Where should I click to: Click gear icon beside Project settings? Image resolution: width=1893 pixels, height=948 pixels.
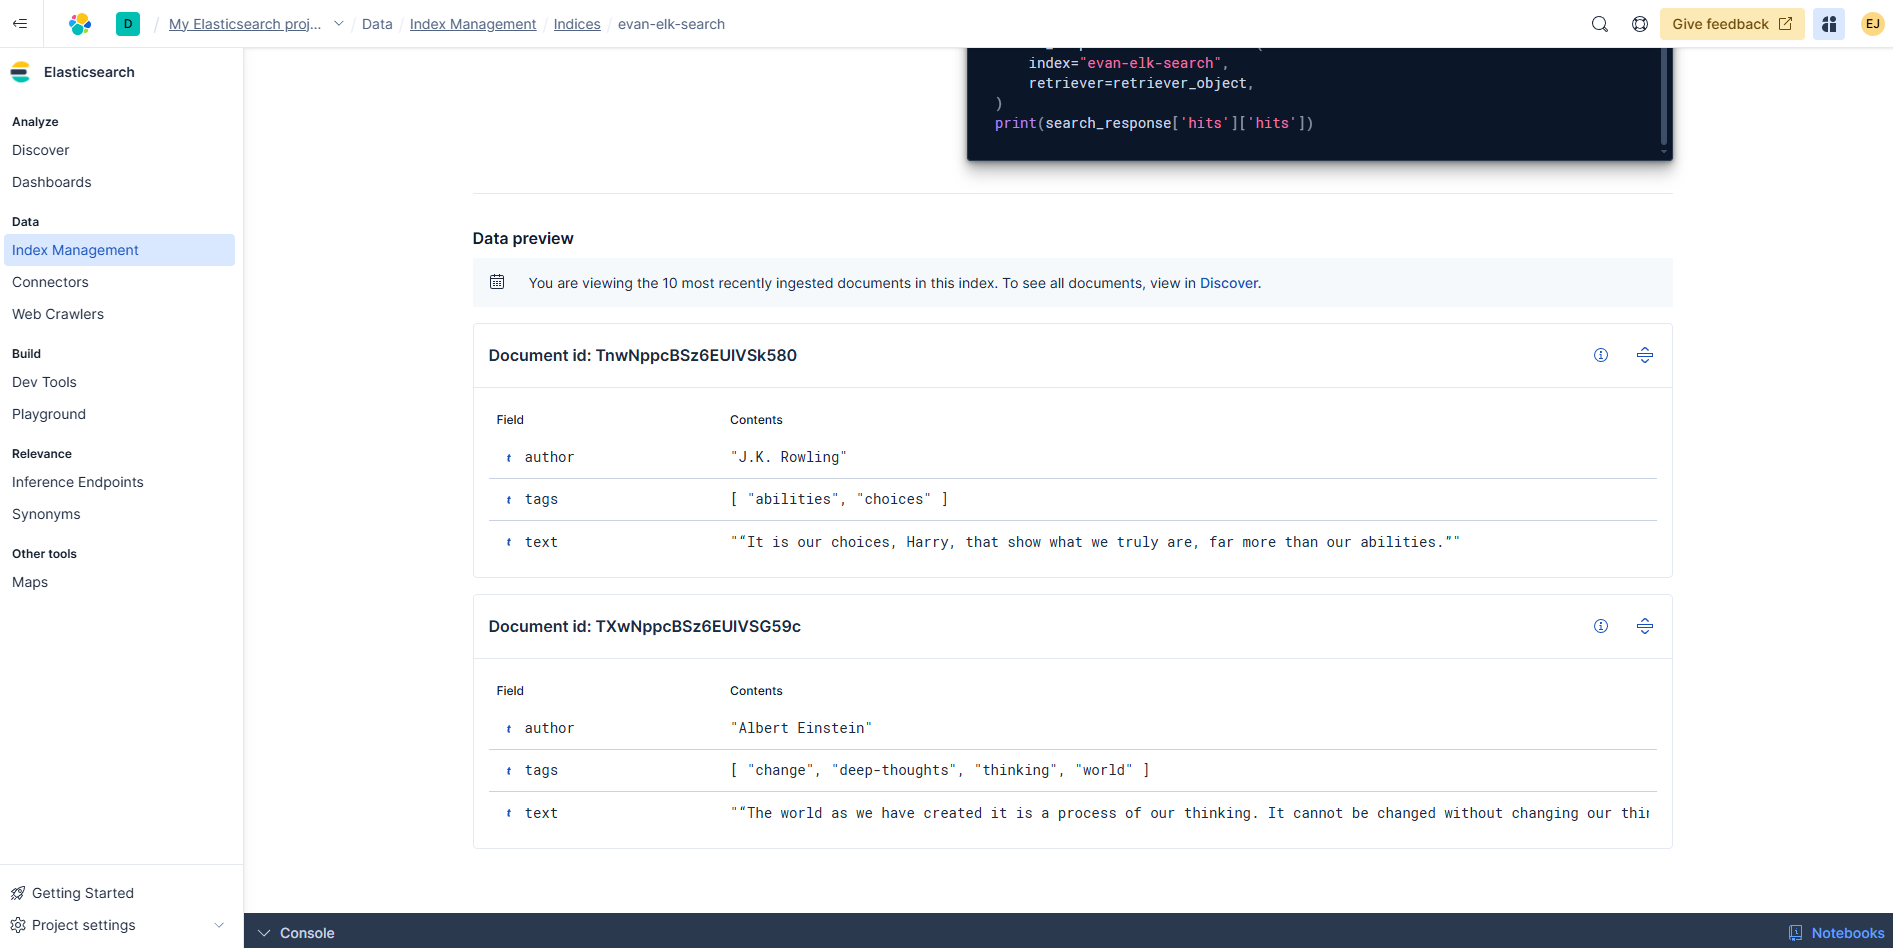coord(18,925)
